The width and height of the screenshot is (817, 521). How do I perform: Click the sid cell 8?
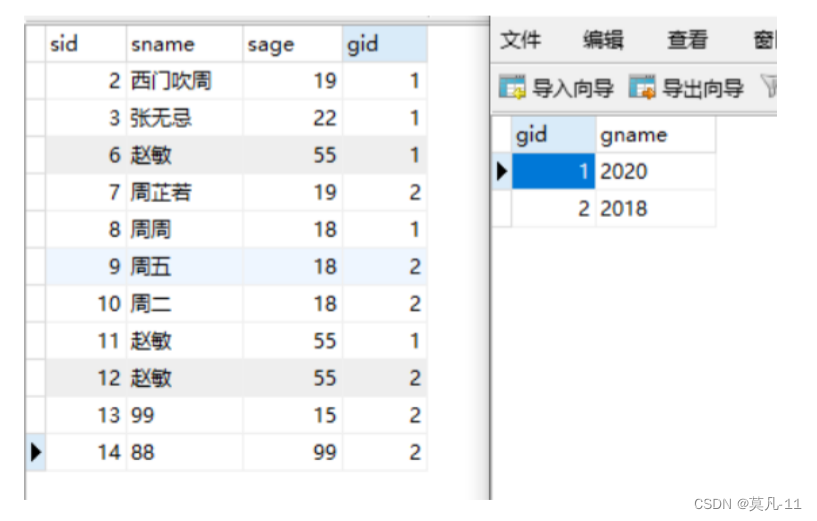(x=85, y=230)
